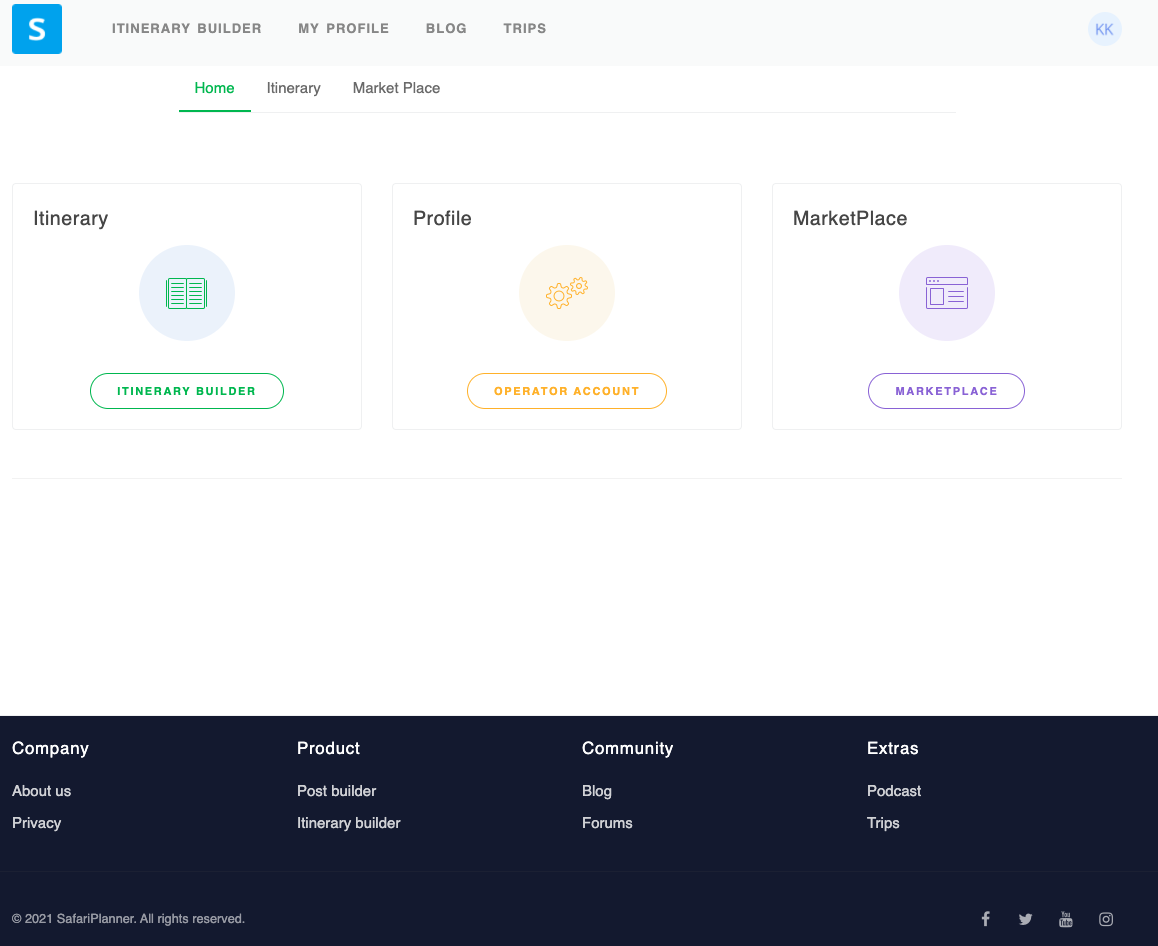
Task: Open BLOG in top navigation
Action: [x=446, y=28]
